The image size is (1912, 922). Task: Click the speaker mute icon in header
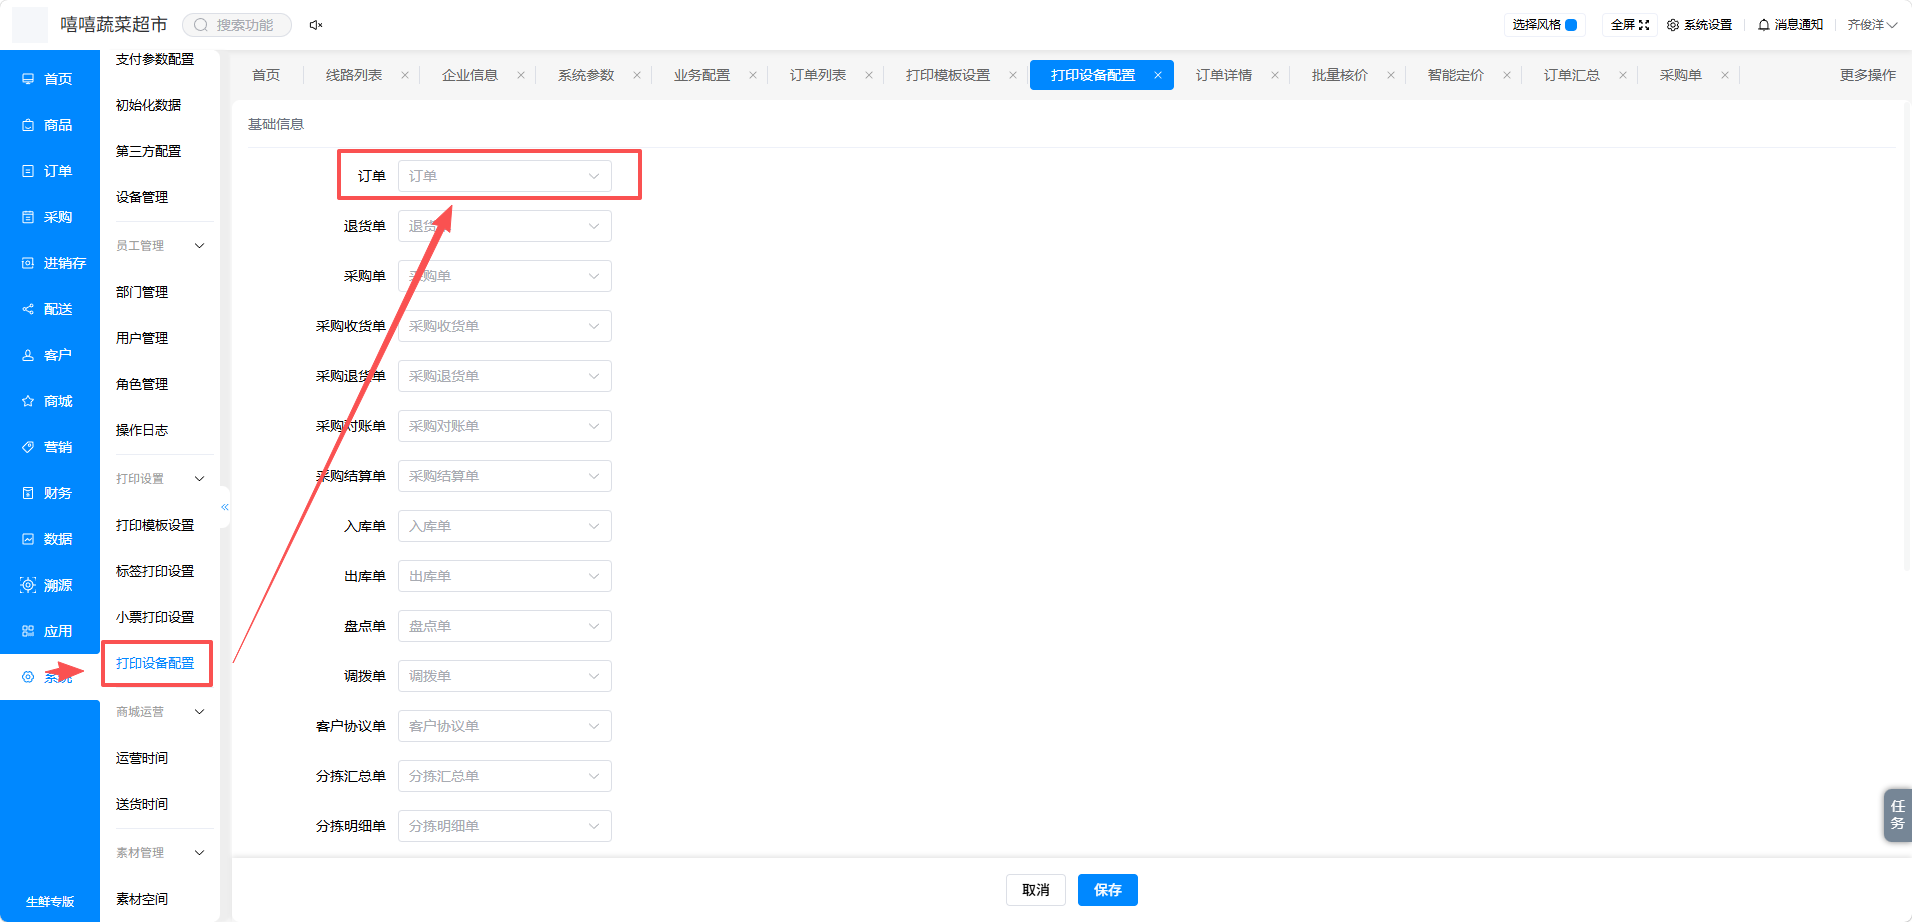point(315,25)
